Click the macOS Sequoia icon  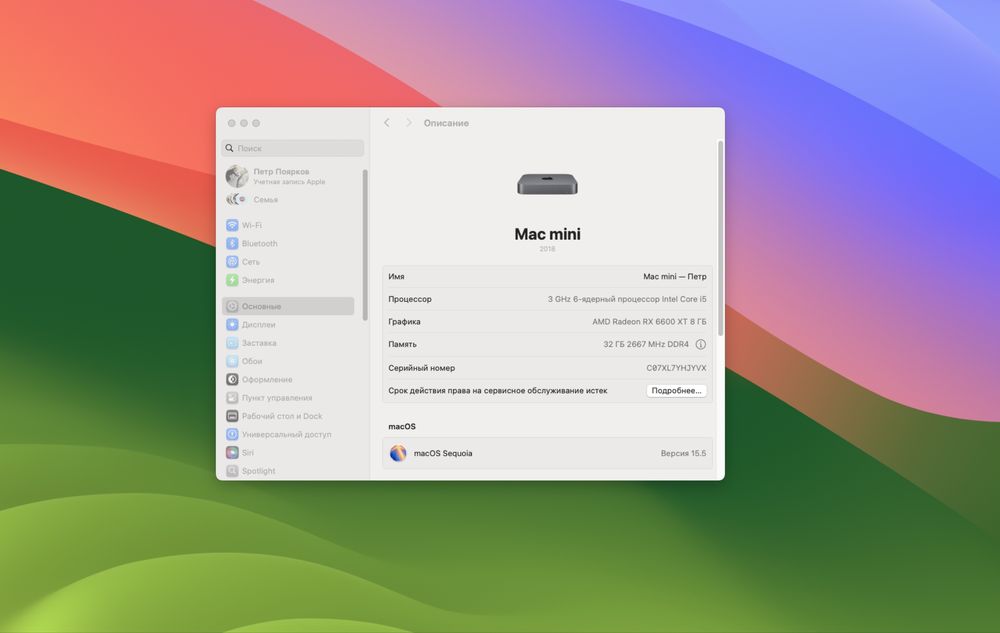pyautogui.click(x=398, y=453)
